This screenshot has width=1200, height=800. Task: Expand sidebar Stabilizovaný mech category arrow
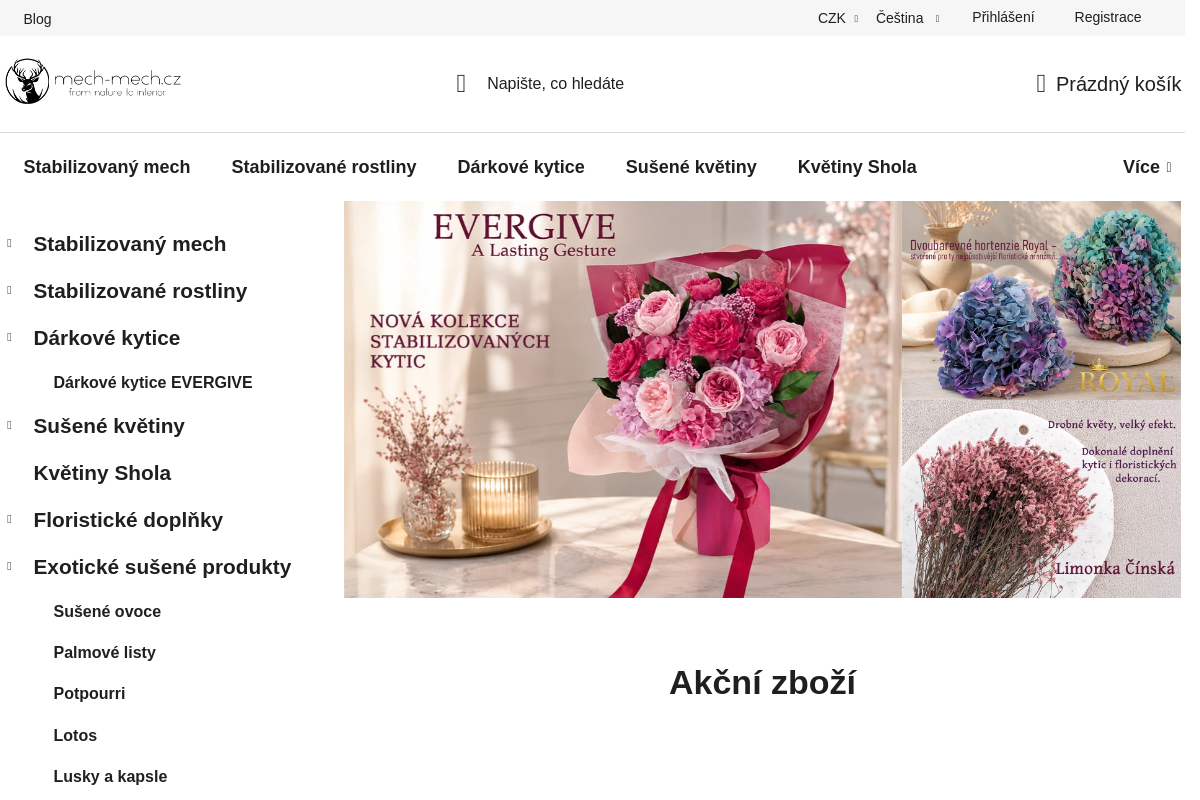point(10,244)
